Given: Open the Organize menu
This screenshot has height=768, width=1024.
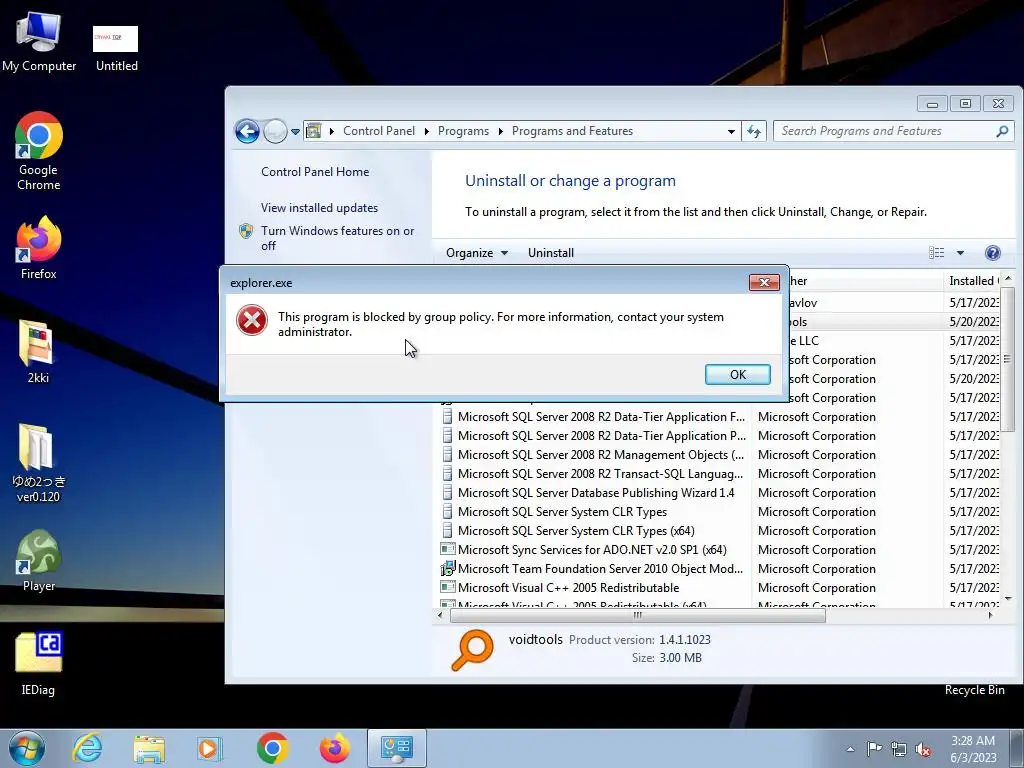Looking at the screenshot, I should click(477, 253).
